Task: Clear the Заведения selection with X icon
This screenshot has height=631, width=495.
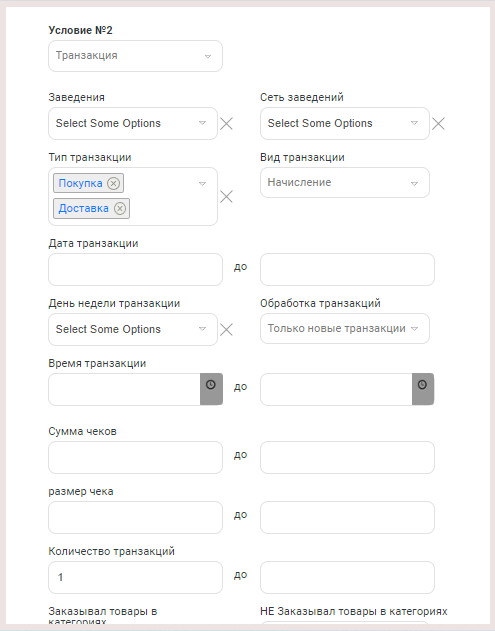Action: pos(227,124)
